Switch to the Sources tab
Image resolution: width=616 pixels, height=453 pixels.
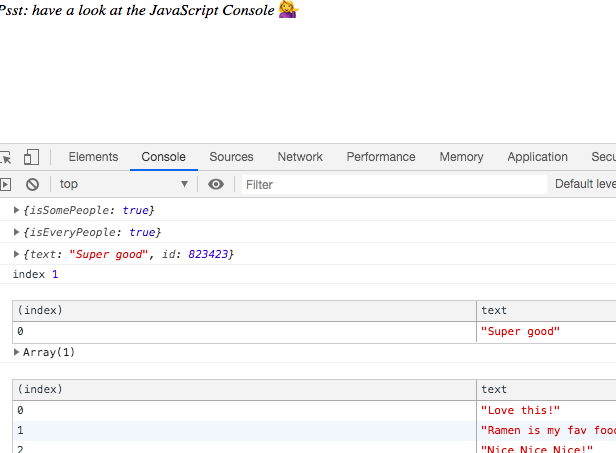coord(231,157)
